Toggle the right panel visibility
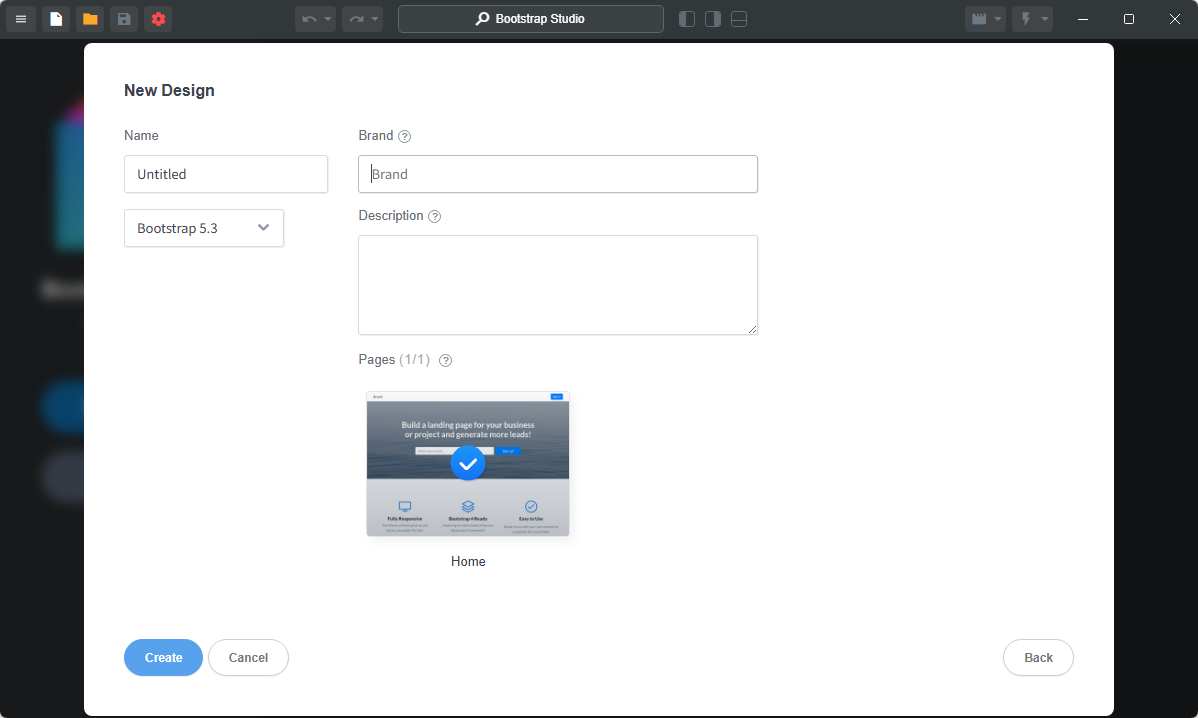This screenshot has height=718, width=1198. coord(712,18)
